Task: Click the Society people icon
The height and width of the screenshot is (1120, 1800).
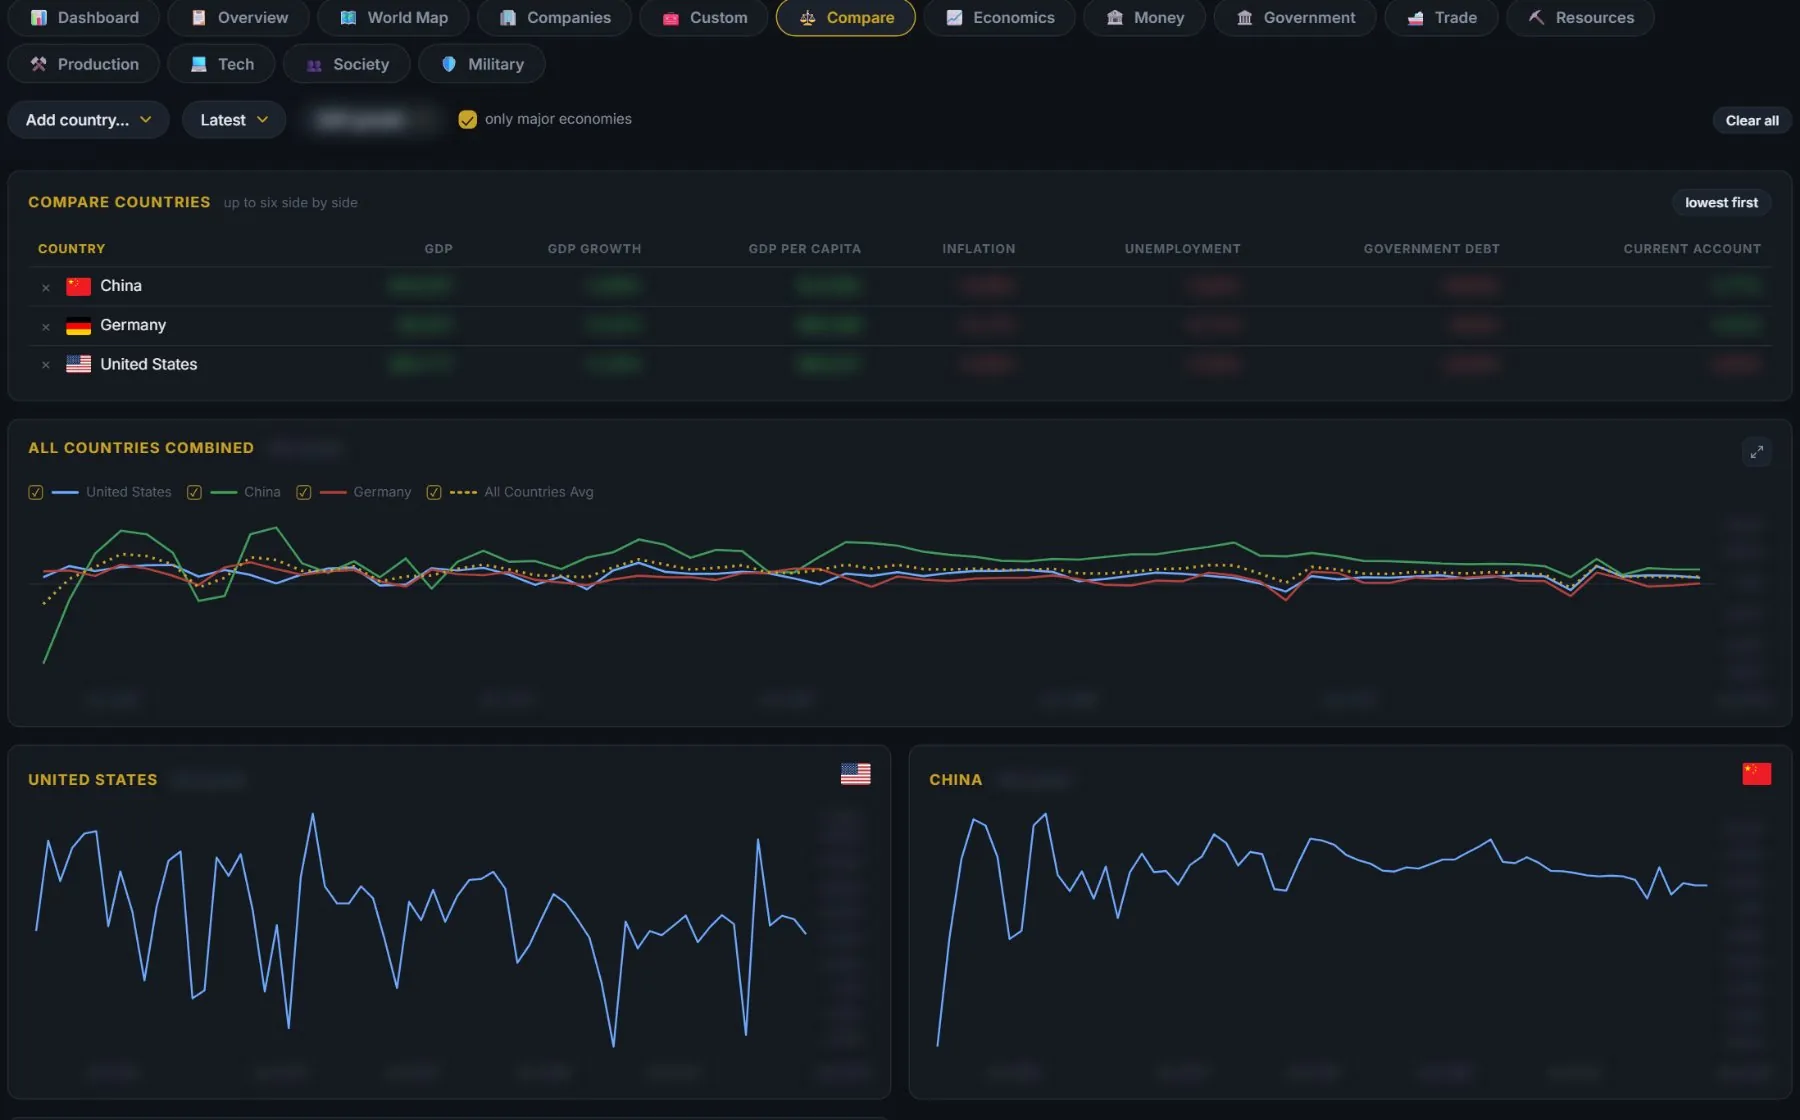Action: pos(314,65)
